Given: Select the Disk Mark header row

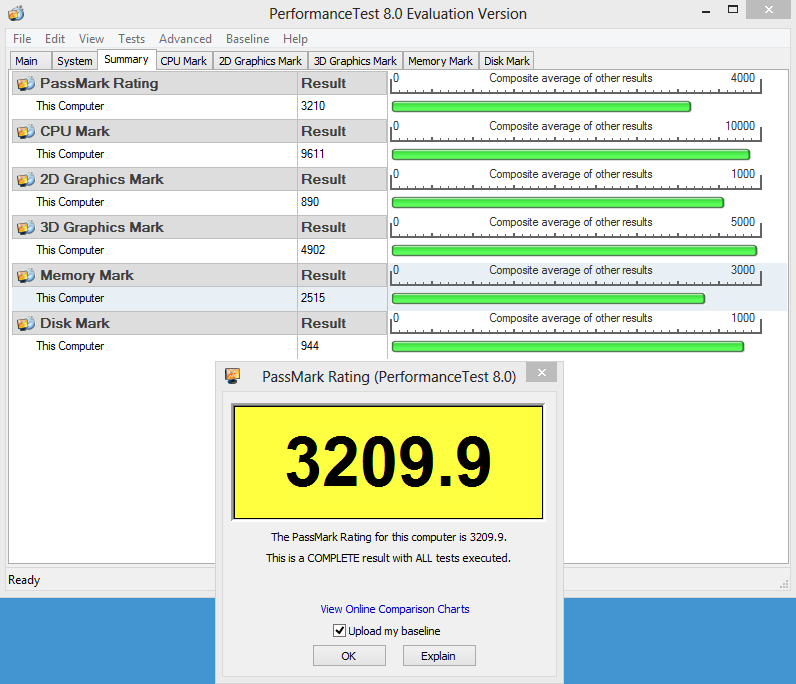Looking at the screenshot, I should [x=200, y=323].
